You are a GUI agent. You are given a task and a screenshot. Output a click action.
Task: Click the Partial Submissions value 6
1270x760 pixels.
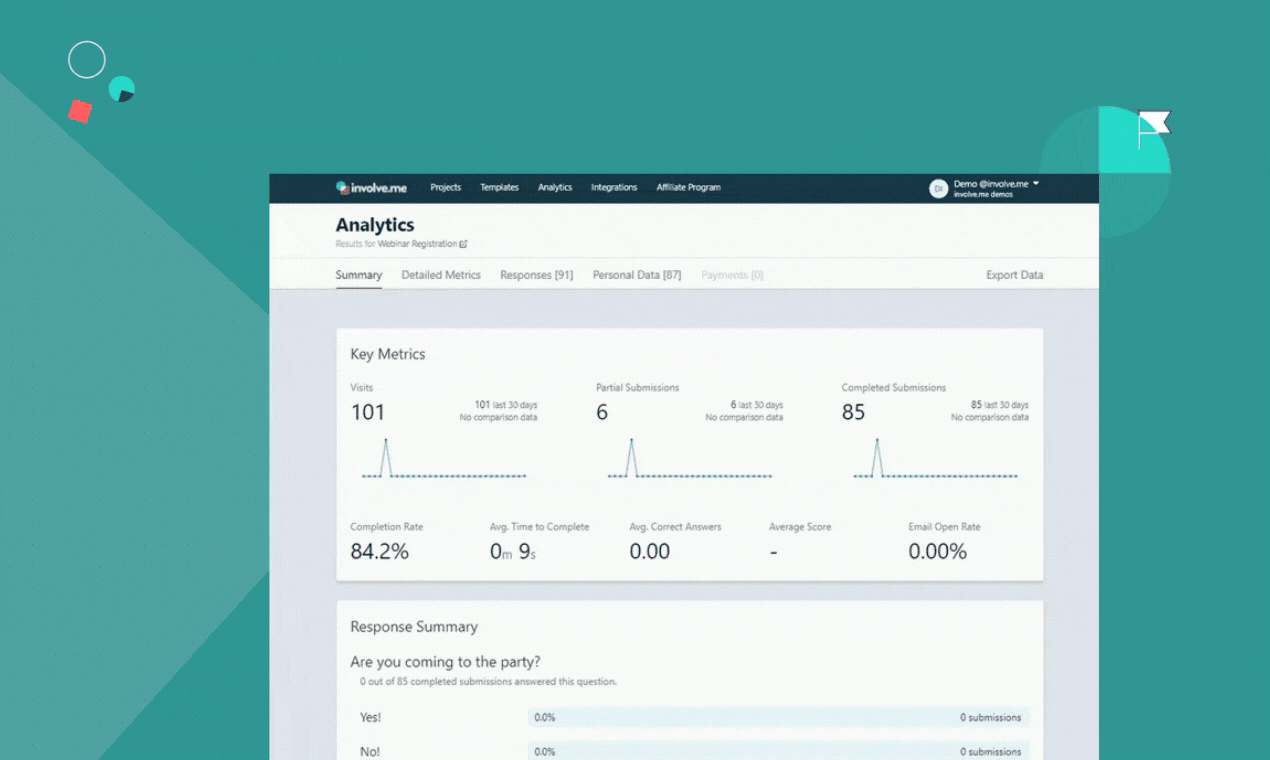coord(602,412)
